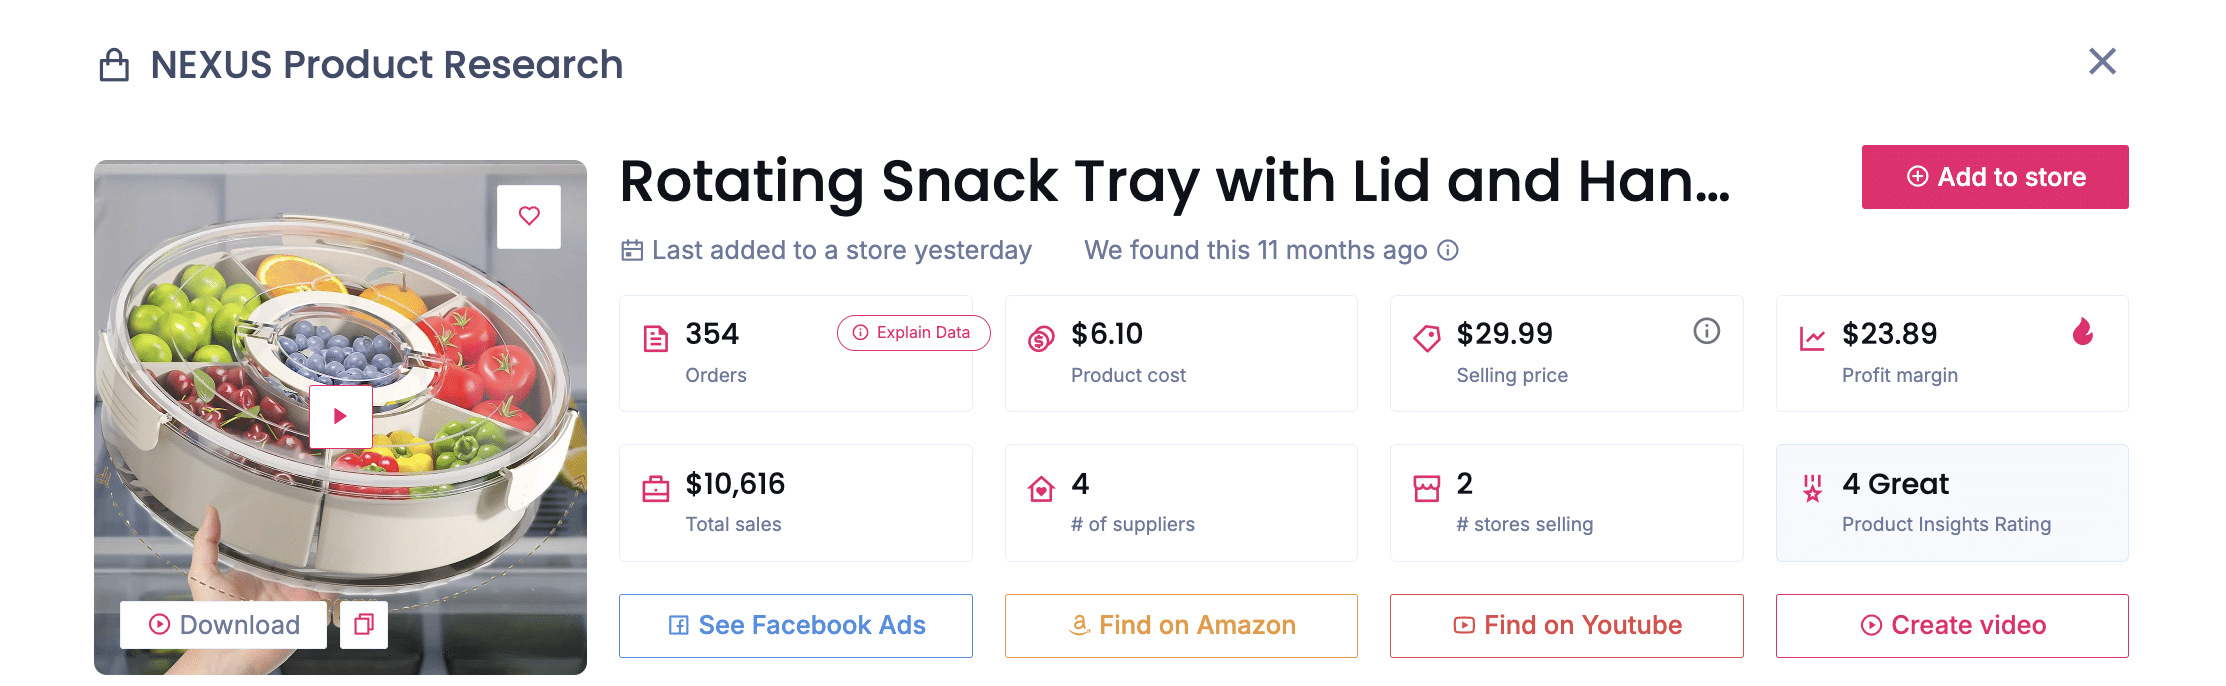Open See Facebook Ads
The width and height of the screenshot is (2226, 686).
pyautogui.click(x=796, y=626)
